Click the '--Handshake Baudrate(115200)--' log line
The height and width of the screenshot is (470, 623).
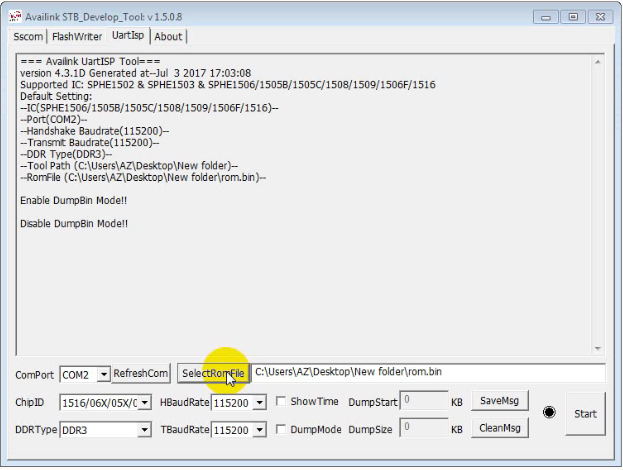[x=95, y=131]
